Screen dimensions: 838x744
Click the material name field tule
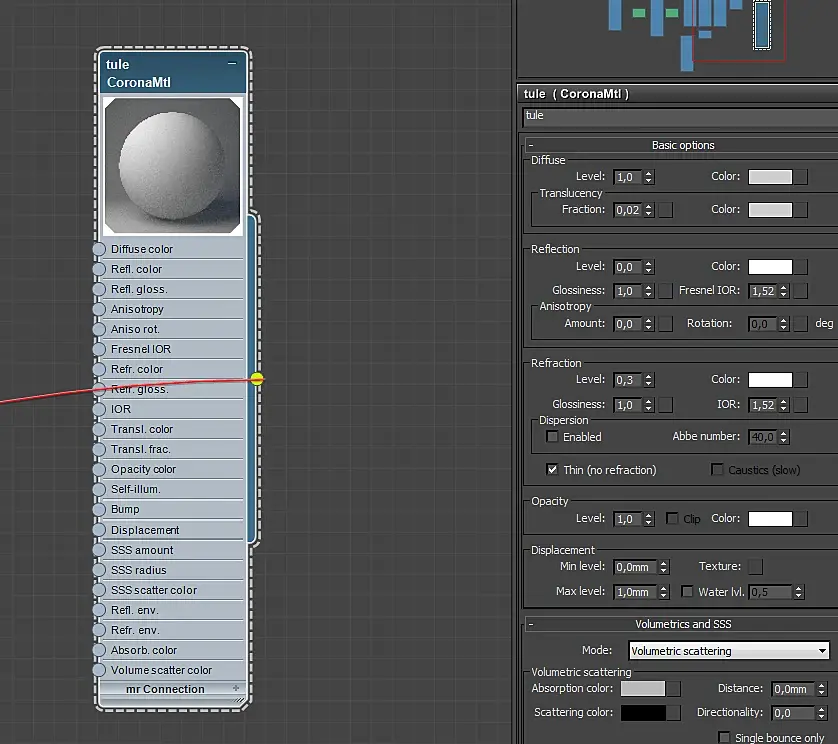680,117
